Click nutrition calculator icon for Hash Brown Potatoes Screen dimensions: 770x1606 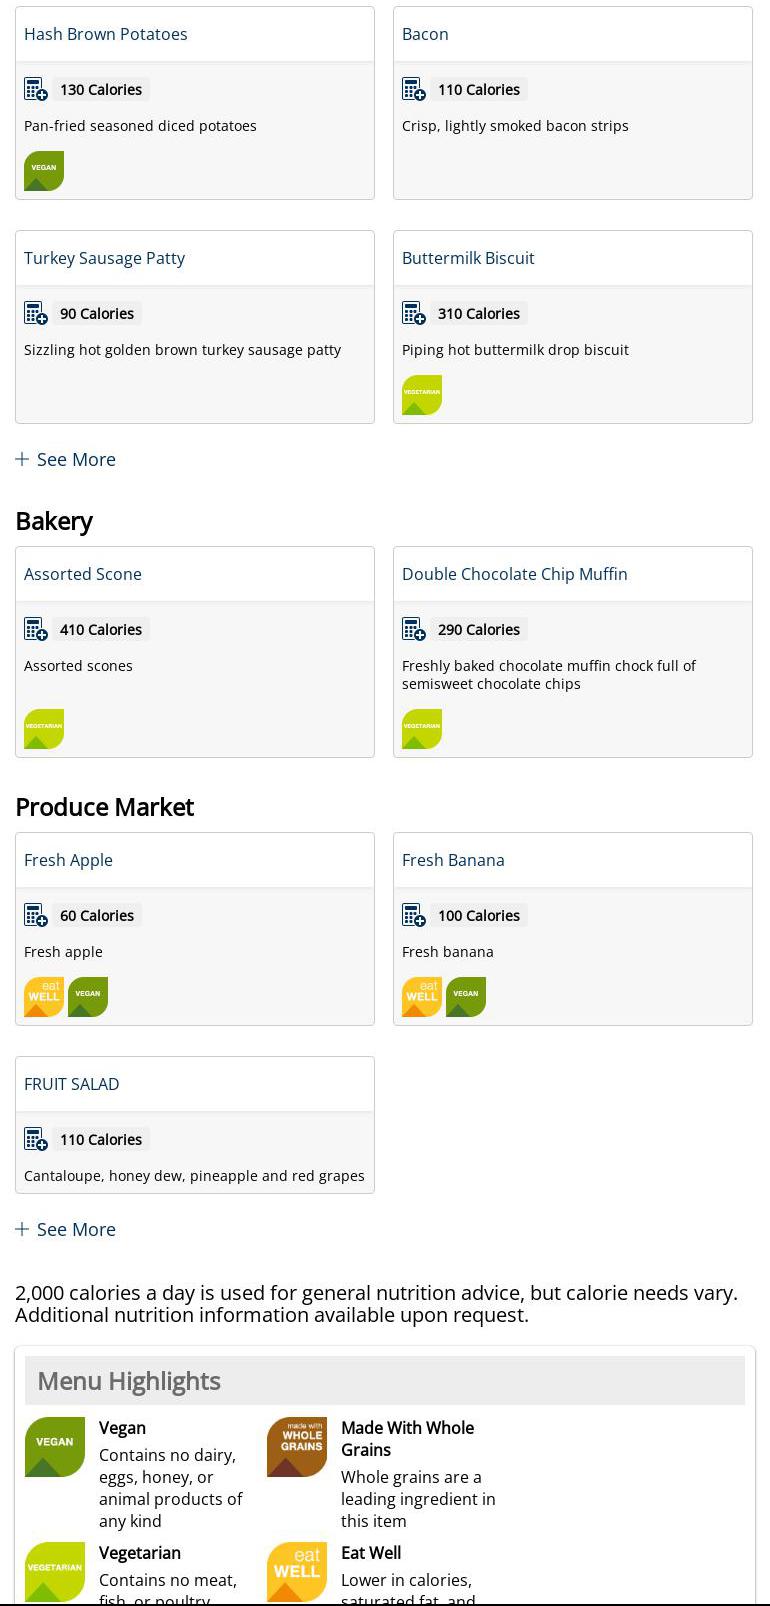(x=36, y=90)
